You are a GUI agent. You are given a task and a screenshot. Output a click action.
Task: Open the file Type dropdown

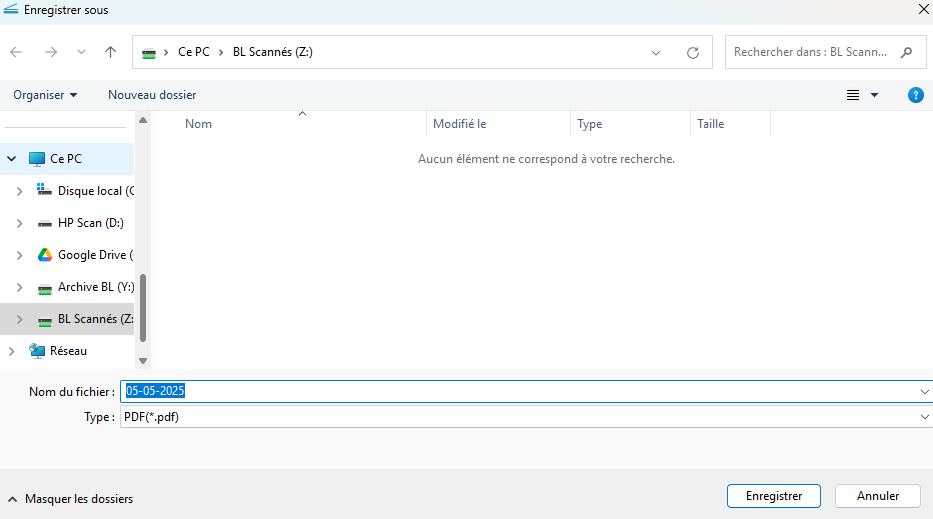[x=524, y=417]
